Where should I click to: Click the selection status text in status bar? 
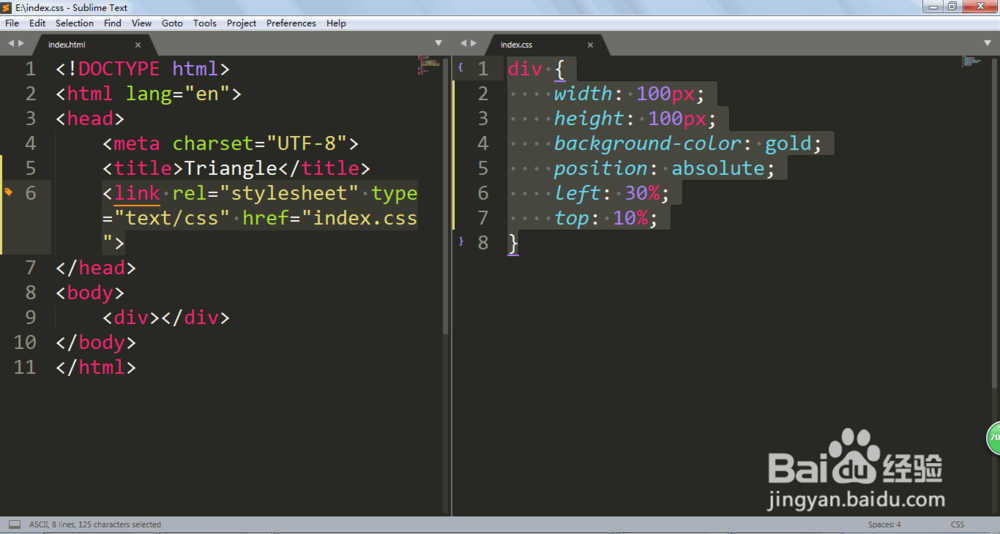tap(95, 524)
